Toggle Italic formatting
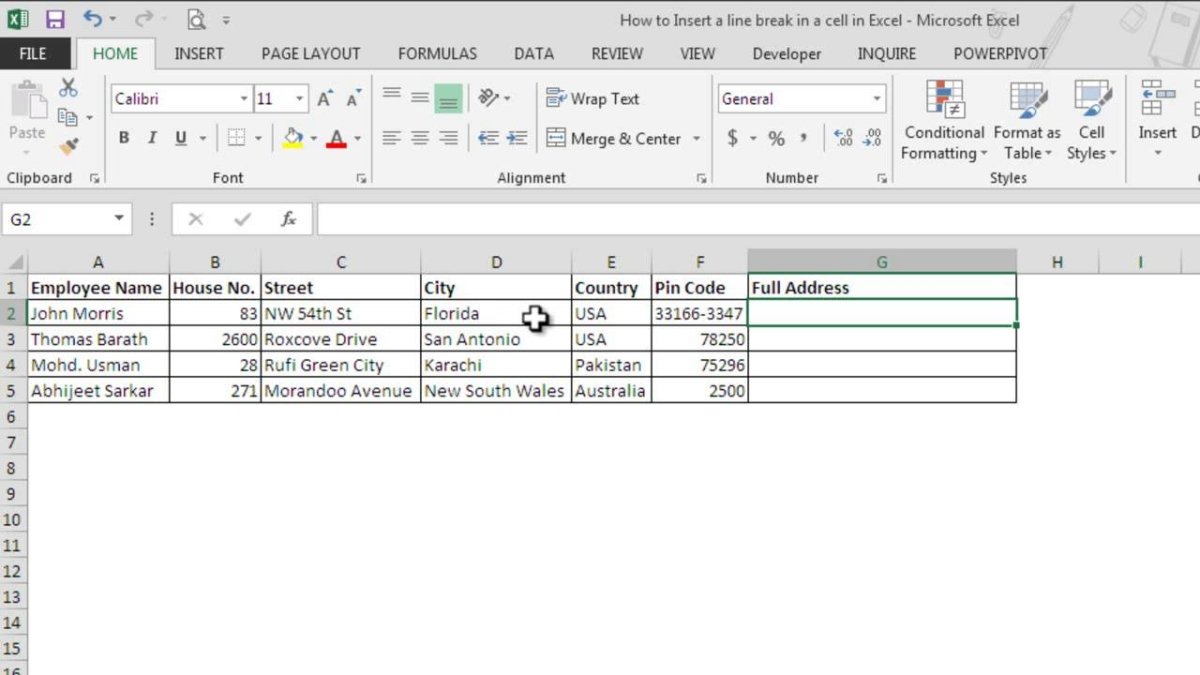The height and width of the screenshot is (675, 1200). click(152, 138)
